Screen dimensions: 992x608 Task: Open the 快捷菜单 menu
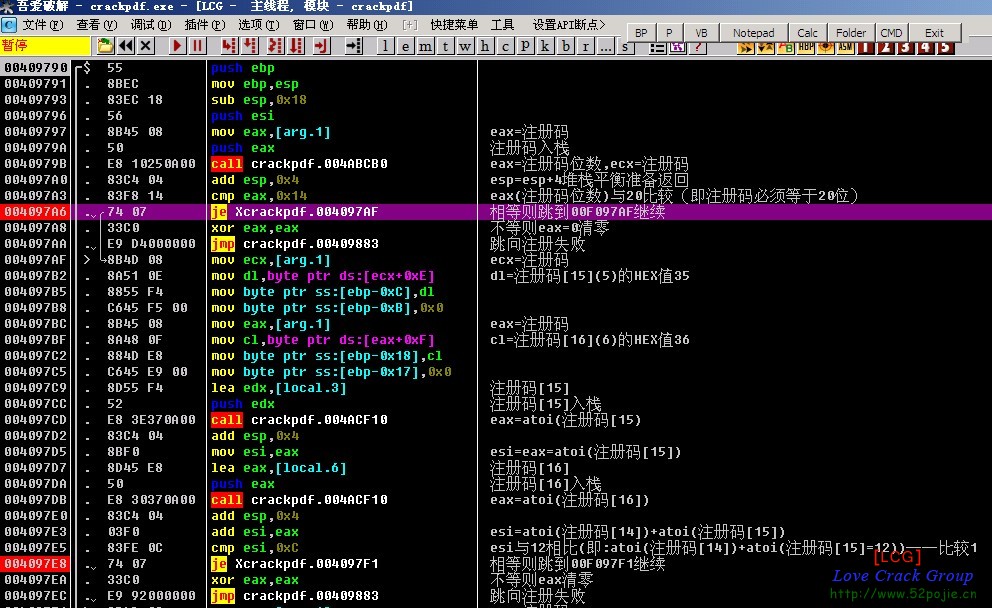tap(454, 25)
